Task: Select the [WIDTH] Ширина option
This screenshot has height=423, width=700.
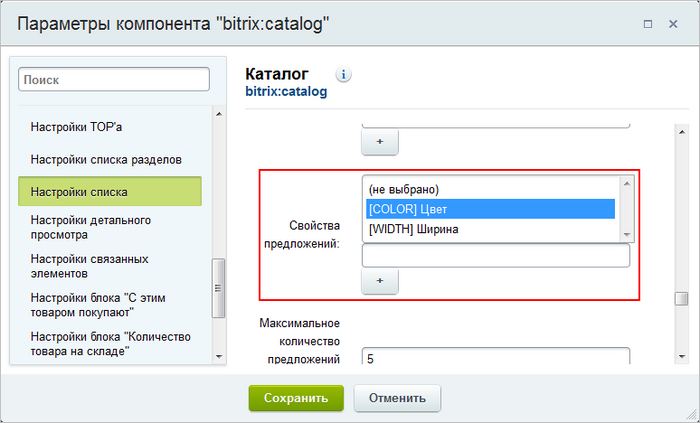Action: click(x=490, y=229)
